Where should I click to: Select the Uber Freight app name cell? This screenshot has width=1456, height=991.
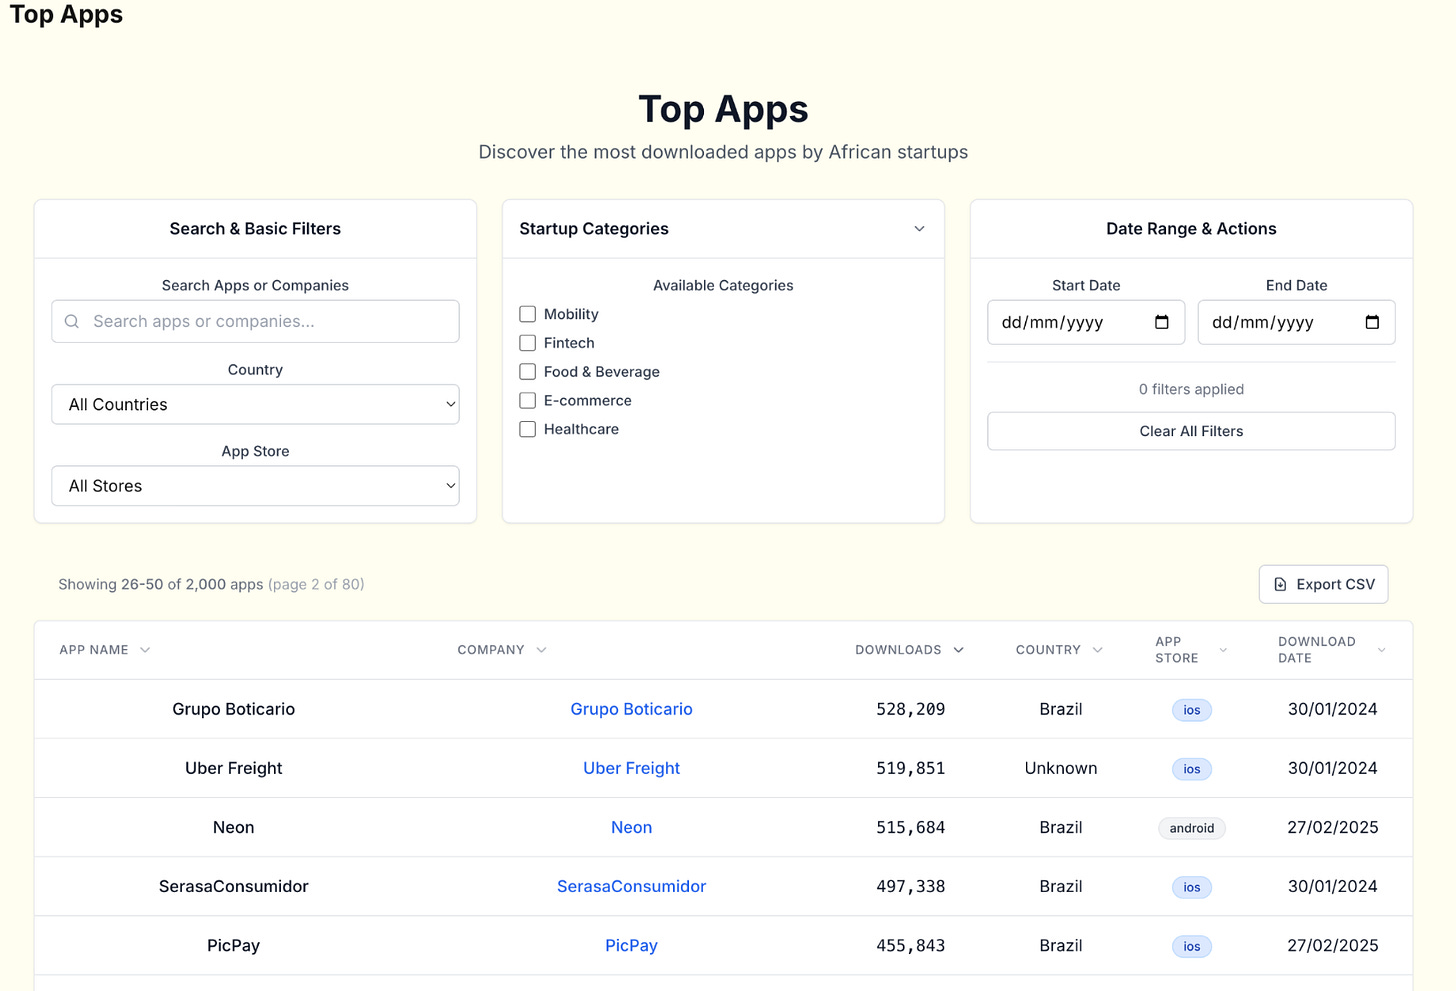(x=233, y=768)
